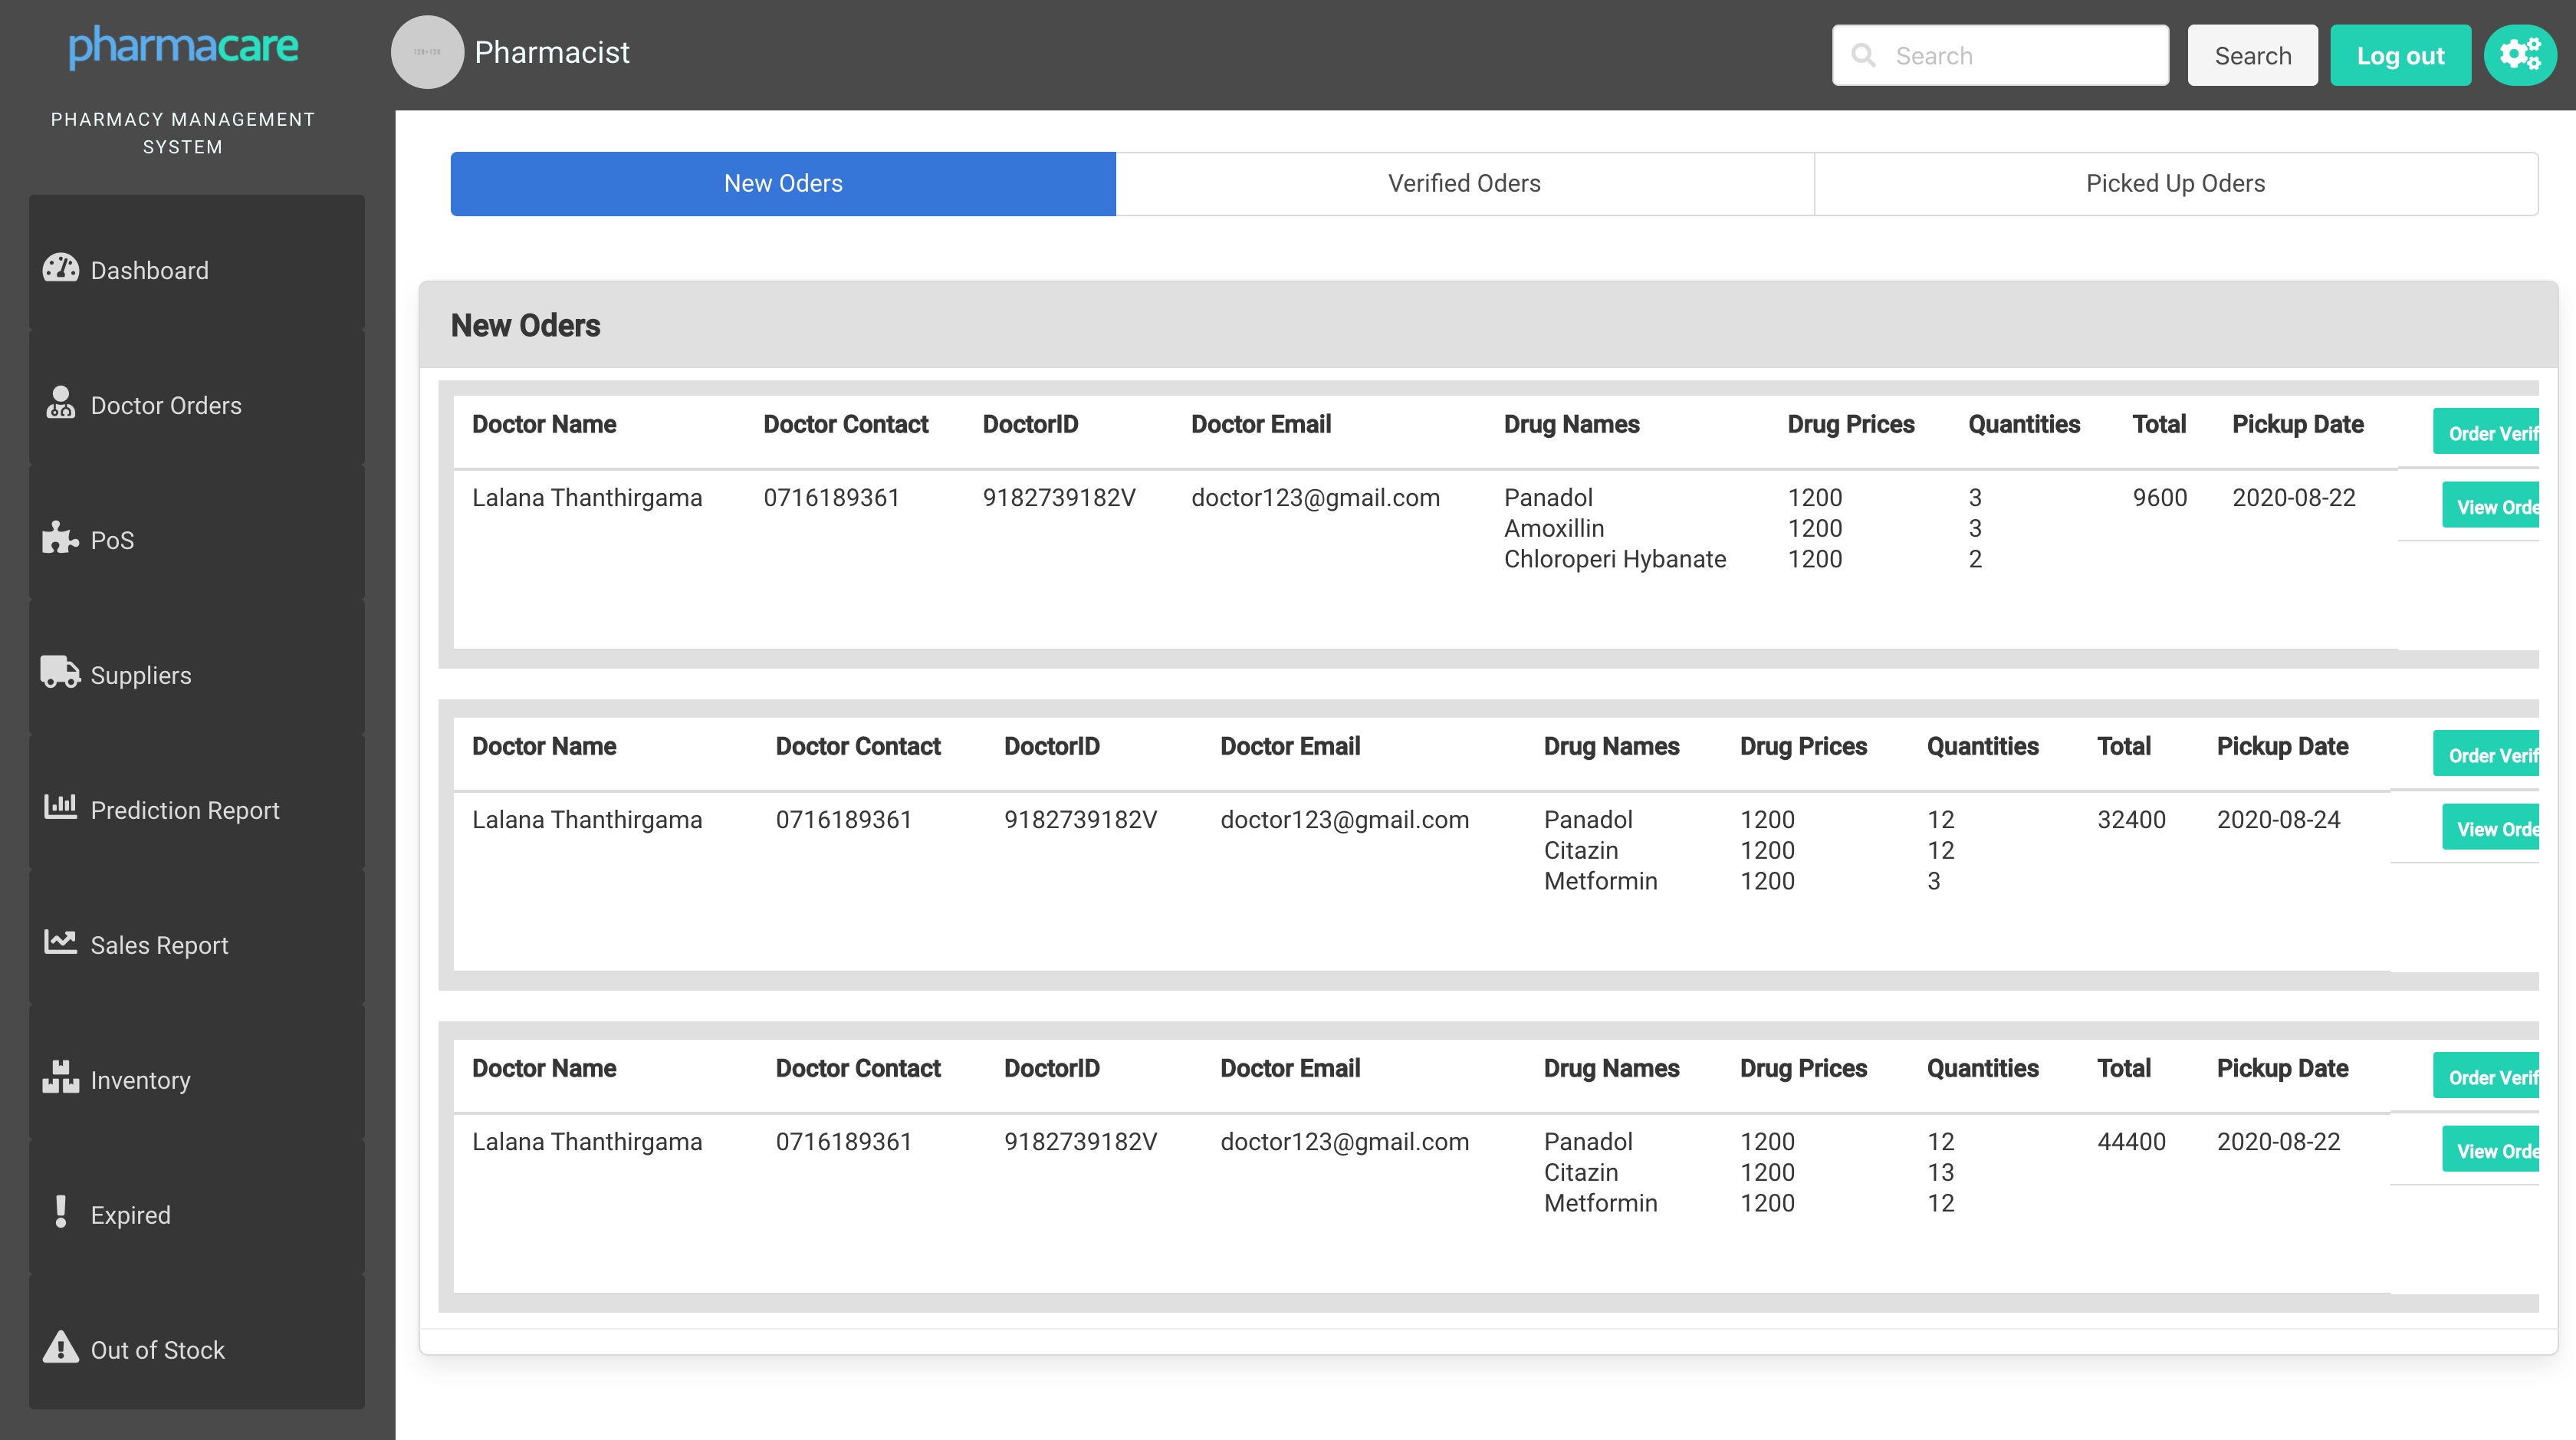Click the Inventory boxes icon

(60, 1077)
